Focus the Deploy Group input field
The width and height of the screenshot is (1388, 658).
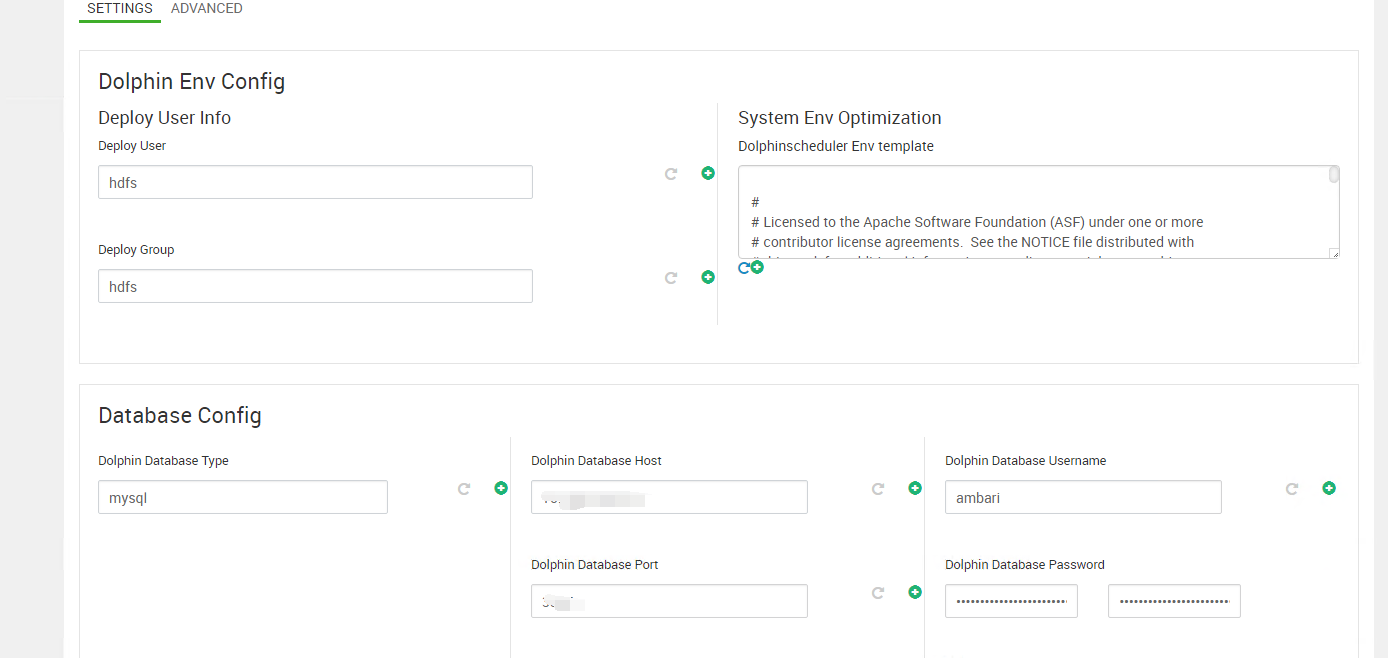(315, 286)
